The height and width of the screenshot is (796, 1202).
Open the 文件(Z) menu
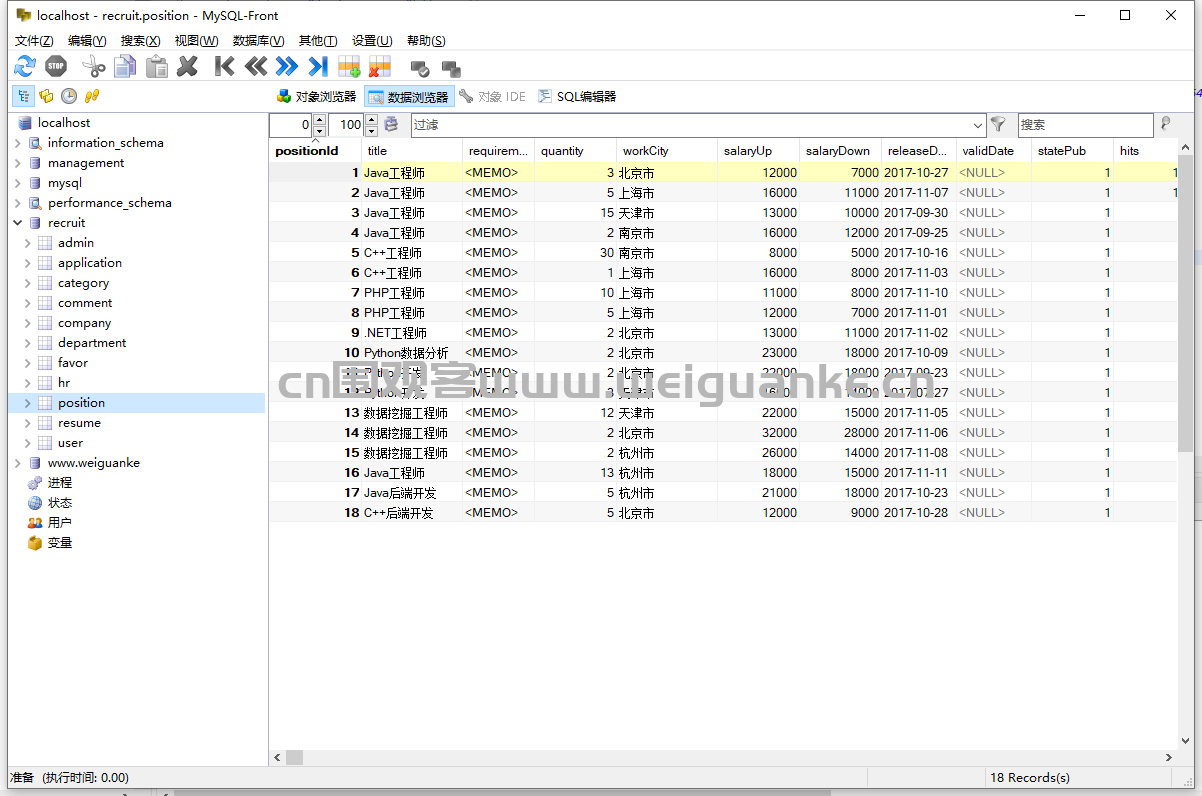(x=34, y=41)
